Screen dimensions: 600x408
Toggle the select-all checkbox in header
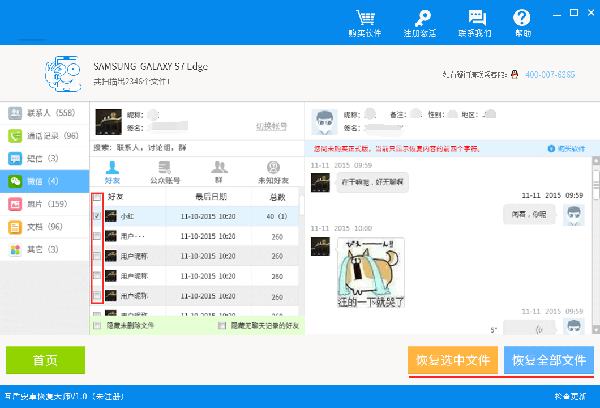tap(97, 197)
